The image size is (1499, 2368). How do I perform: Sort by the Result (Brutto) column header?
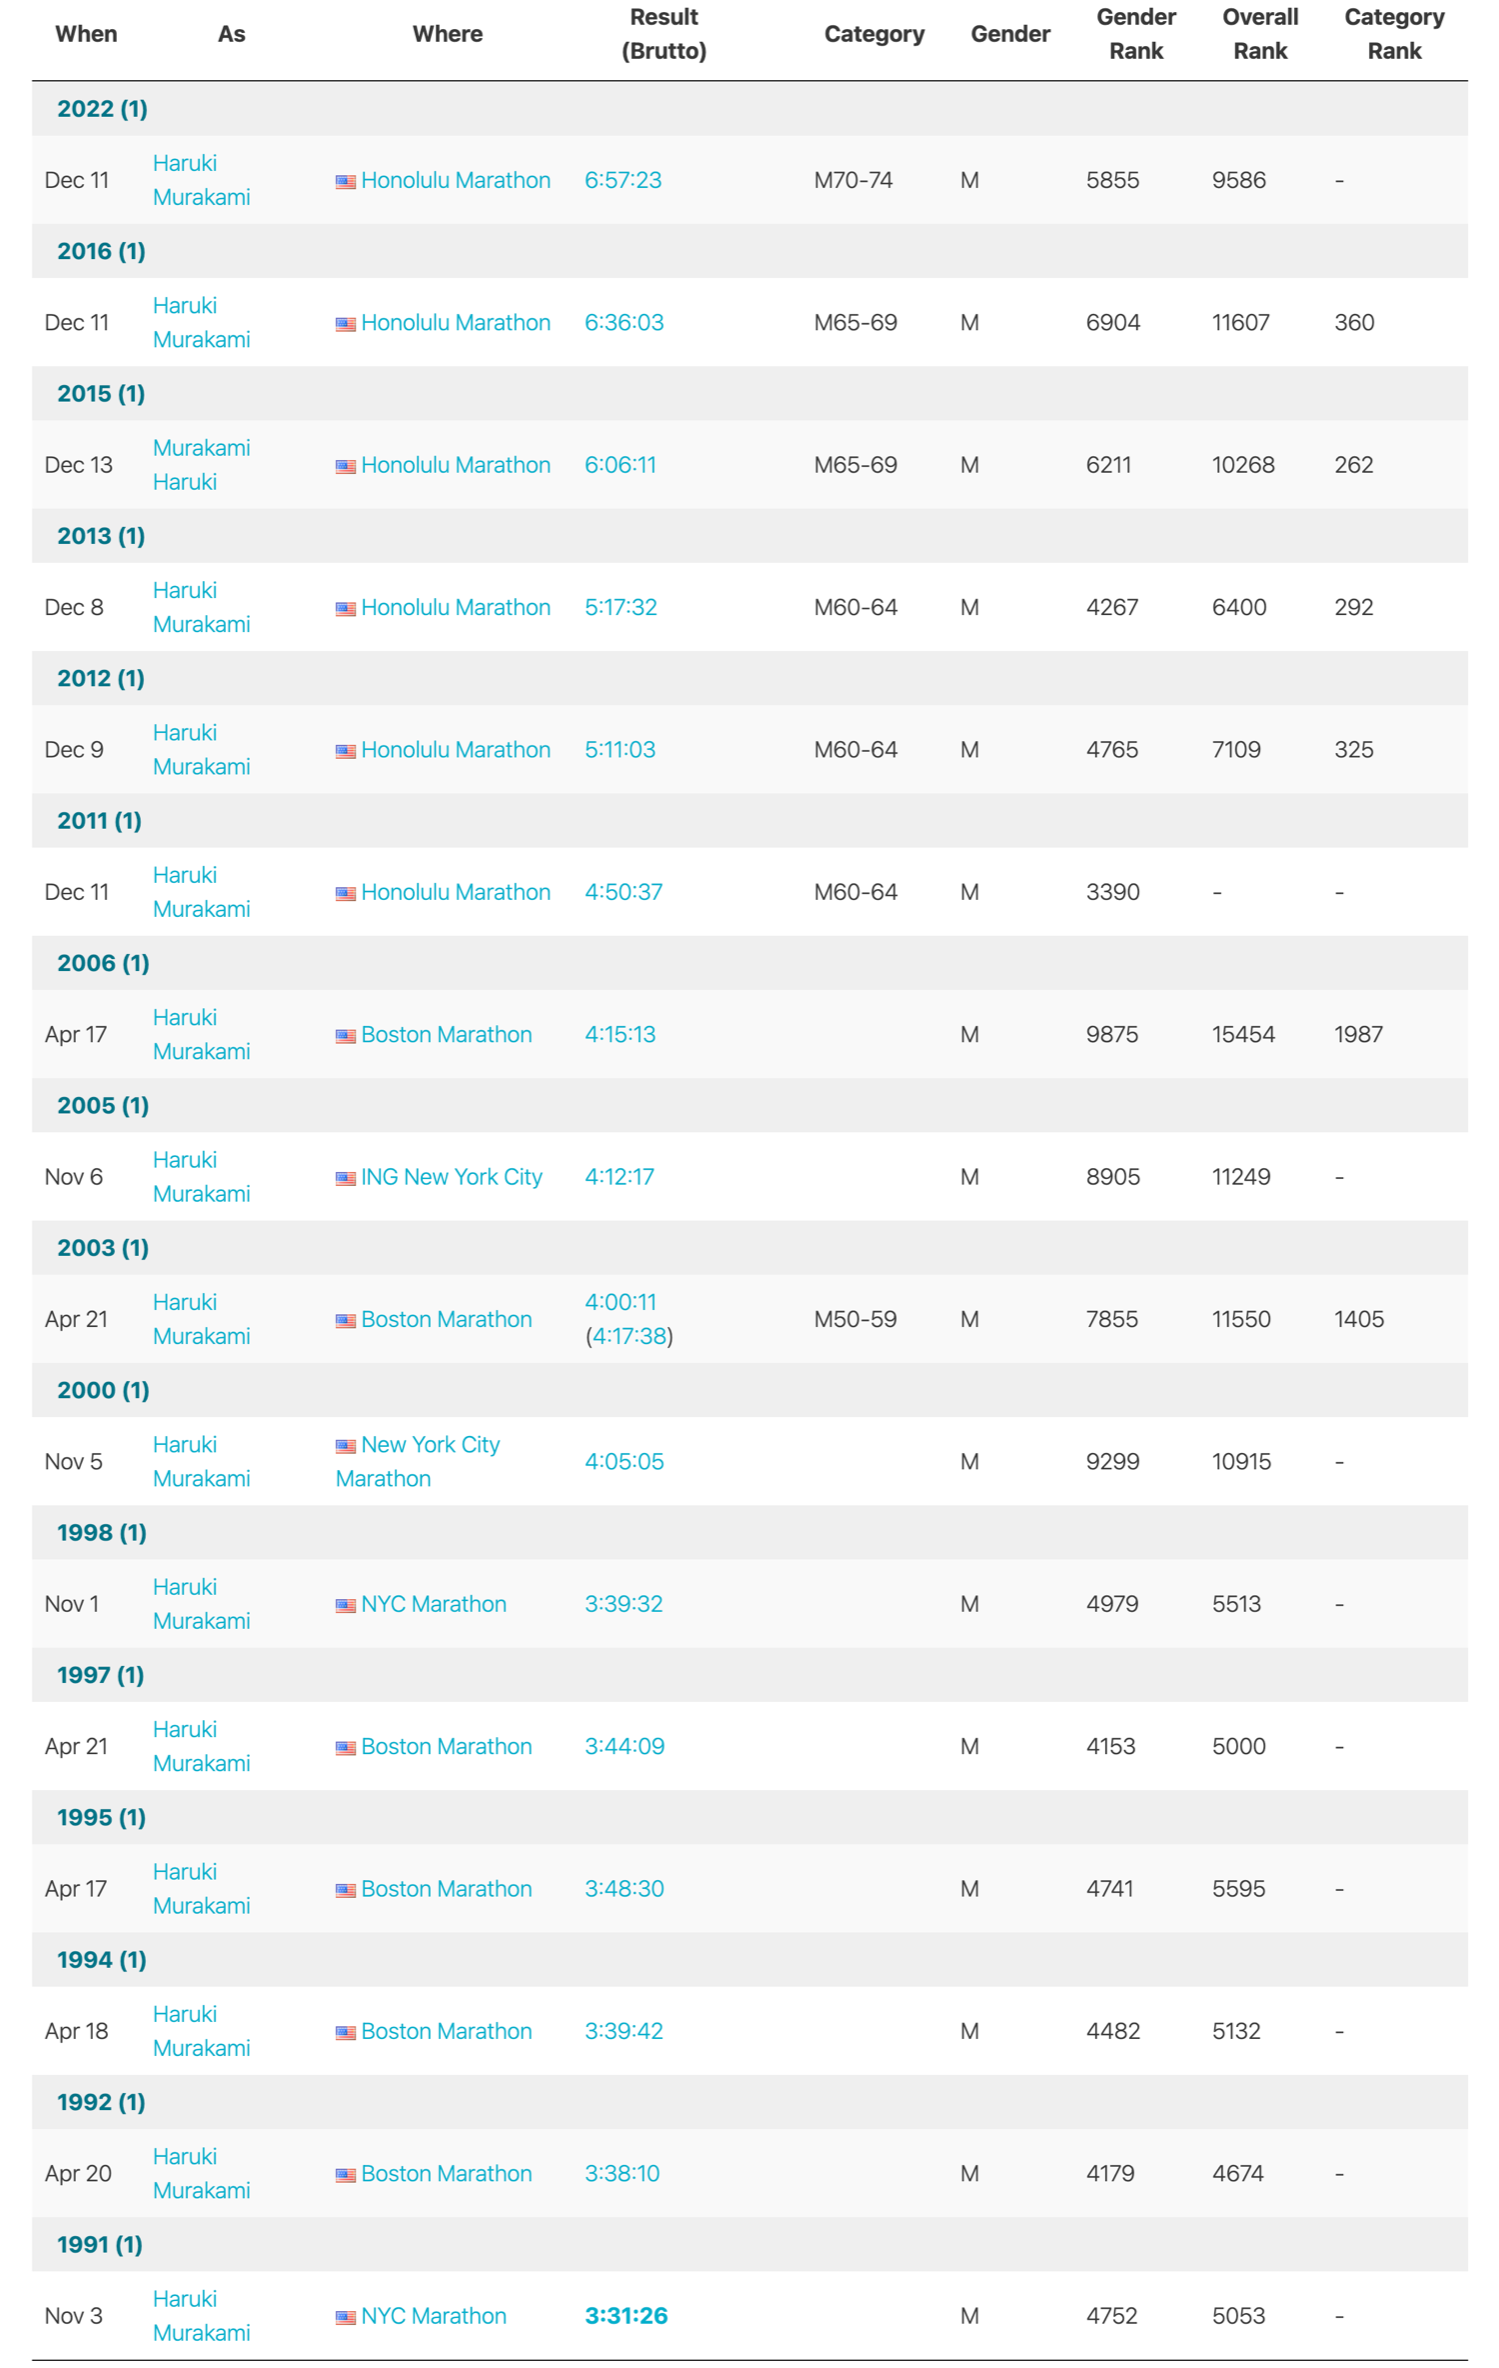coord(663,34)
